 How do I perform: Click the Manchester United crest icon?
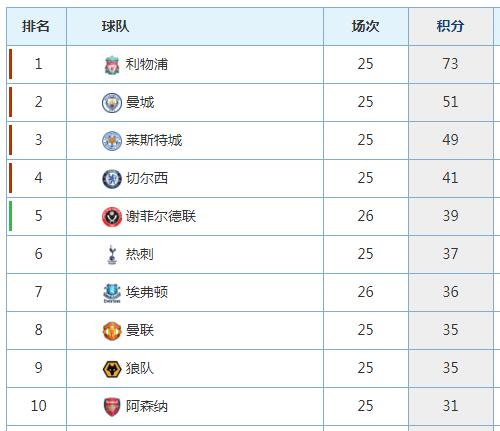click(x=112, y=331)
